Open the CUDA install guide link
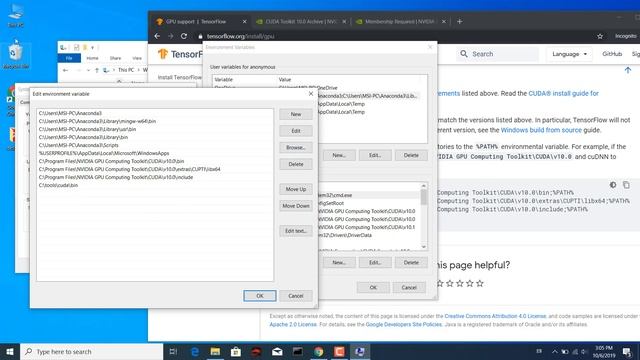 (x=563, y=93)
